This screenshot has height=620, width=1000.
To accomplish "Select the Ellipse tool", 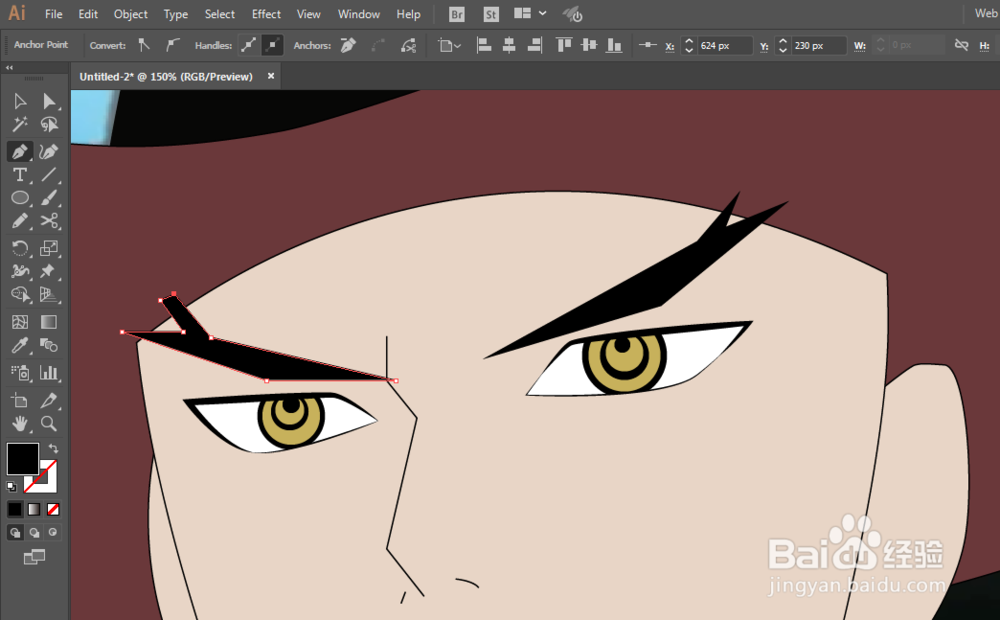I will tap(20, 198).
